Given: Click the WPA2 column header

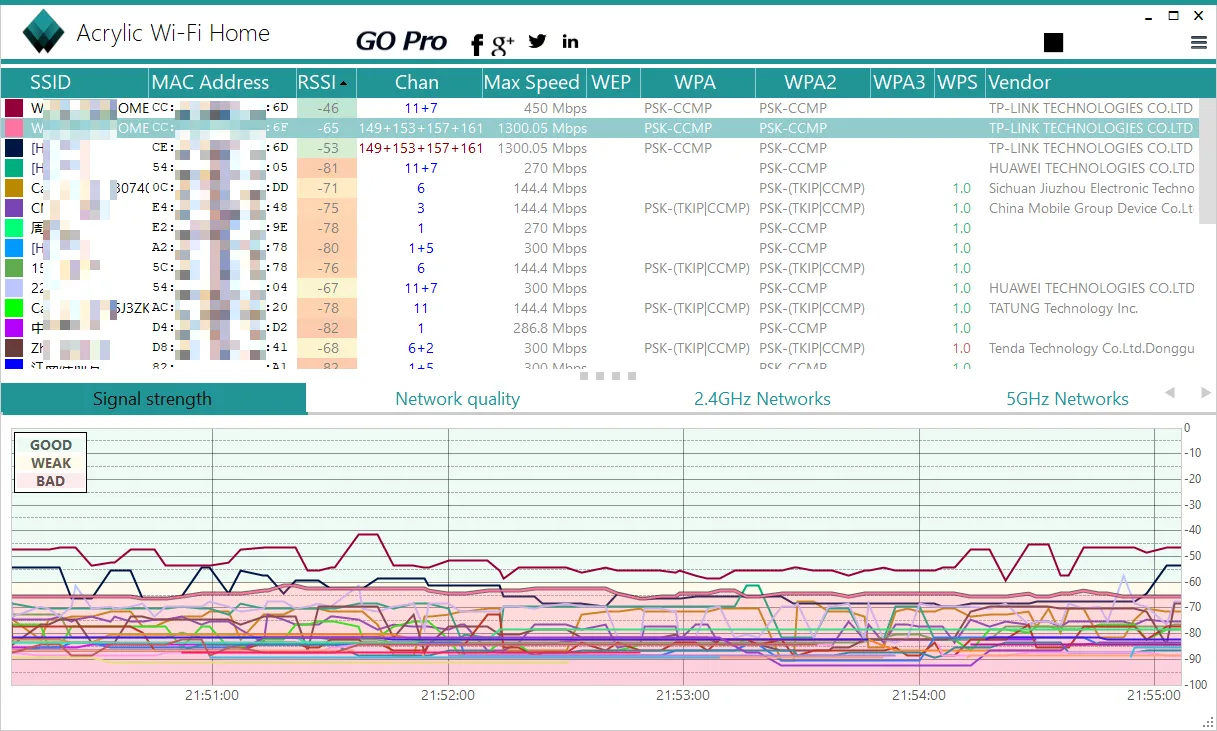Looking at the screenshot, I should tap(811, 82).
